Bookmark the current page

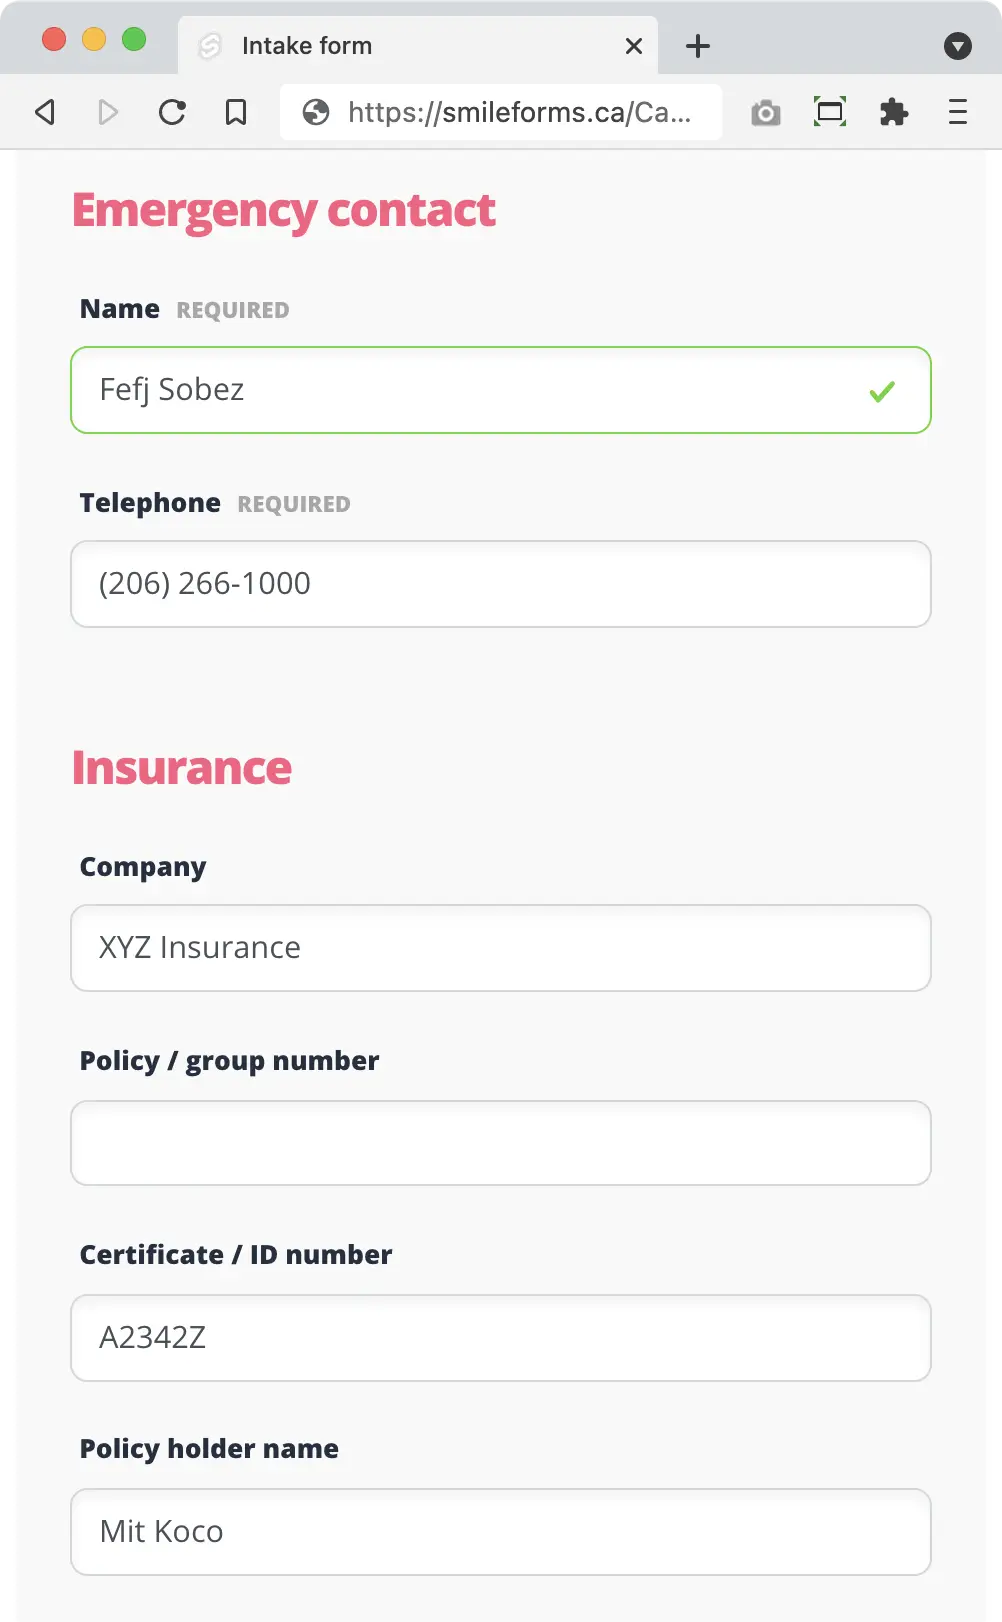(x=236, y=112)
